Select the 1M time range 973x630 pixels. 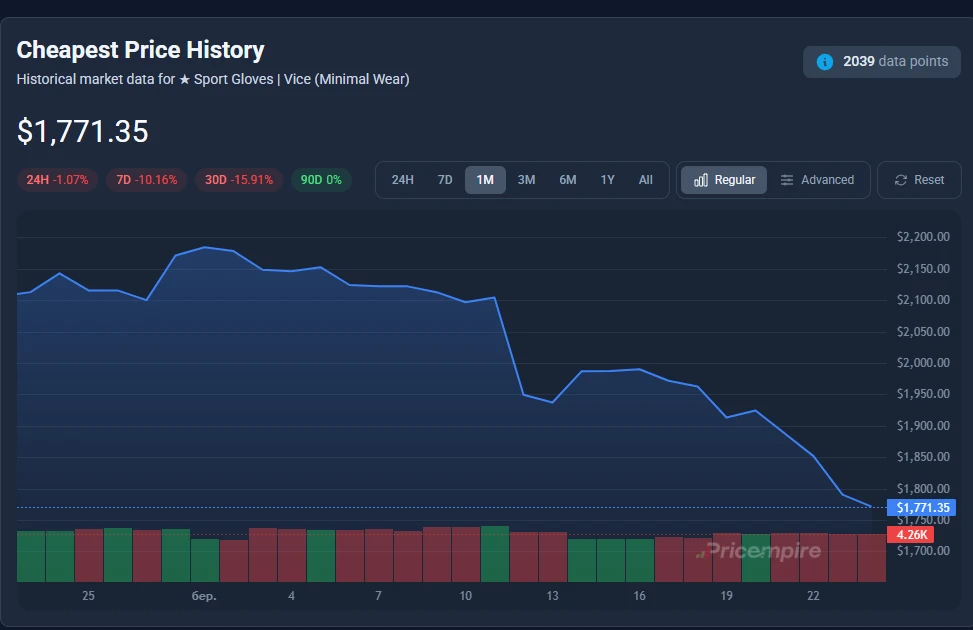485,180
